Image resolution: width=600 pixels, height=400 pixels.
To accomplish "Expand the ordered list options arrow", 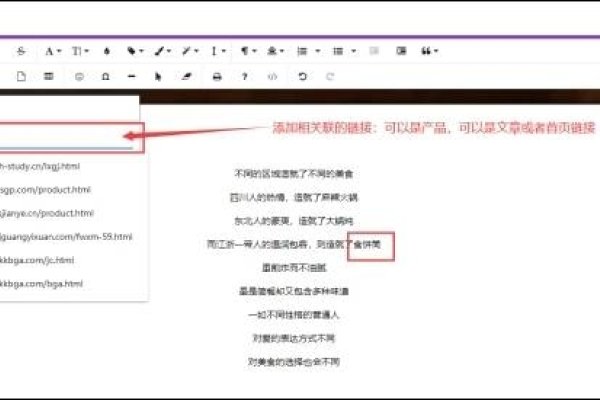I will pos(318,51).
